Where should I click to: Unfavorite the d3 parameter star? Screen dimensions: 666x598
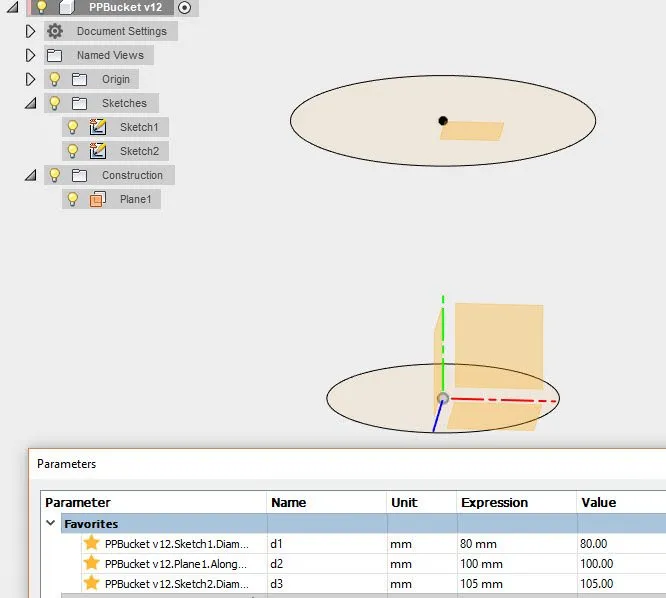[91, 583]
